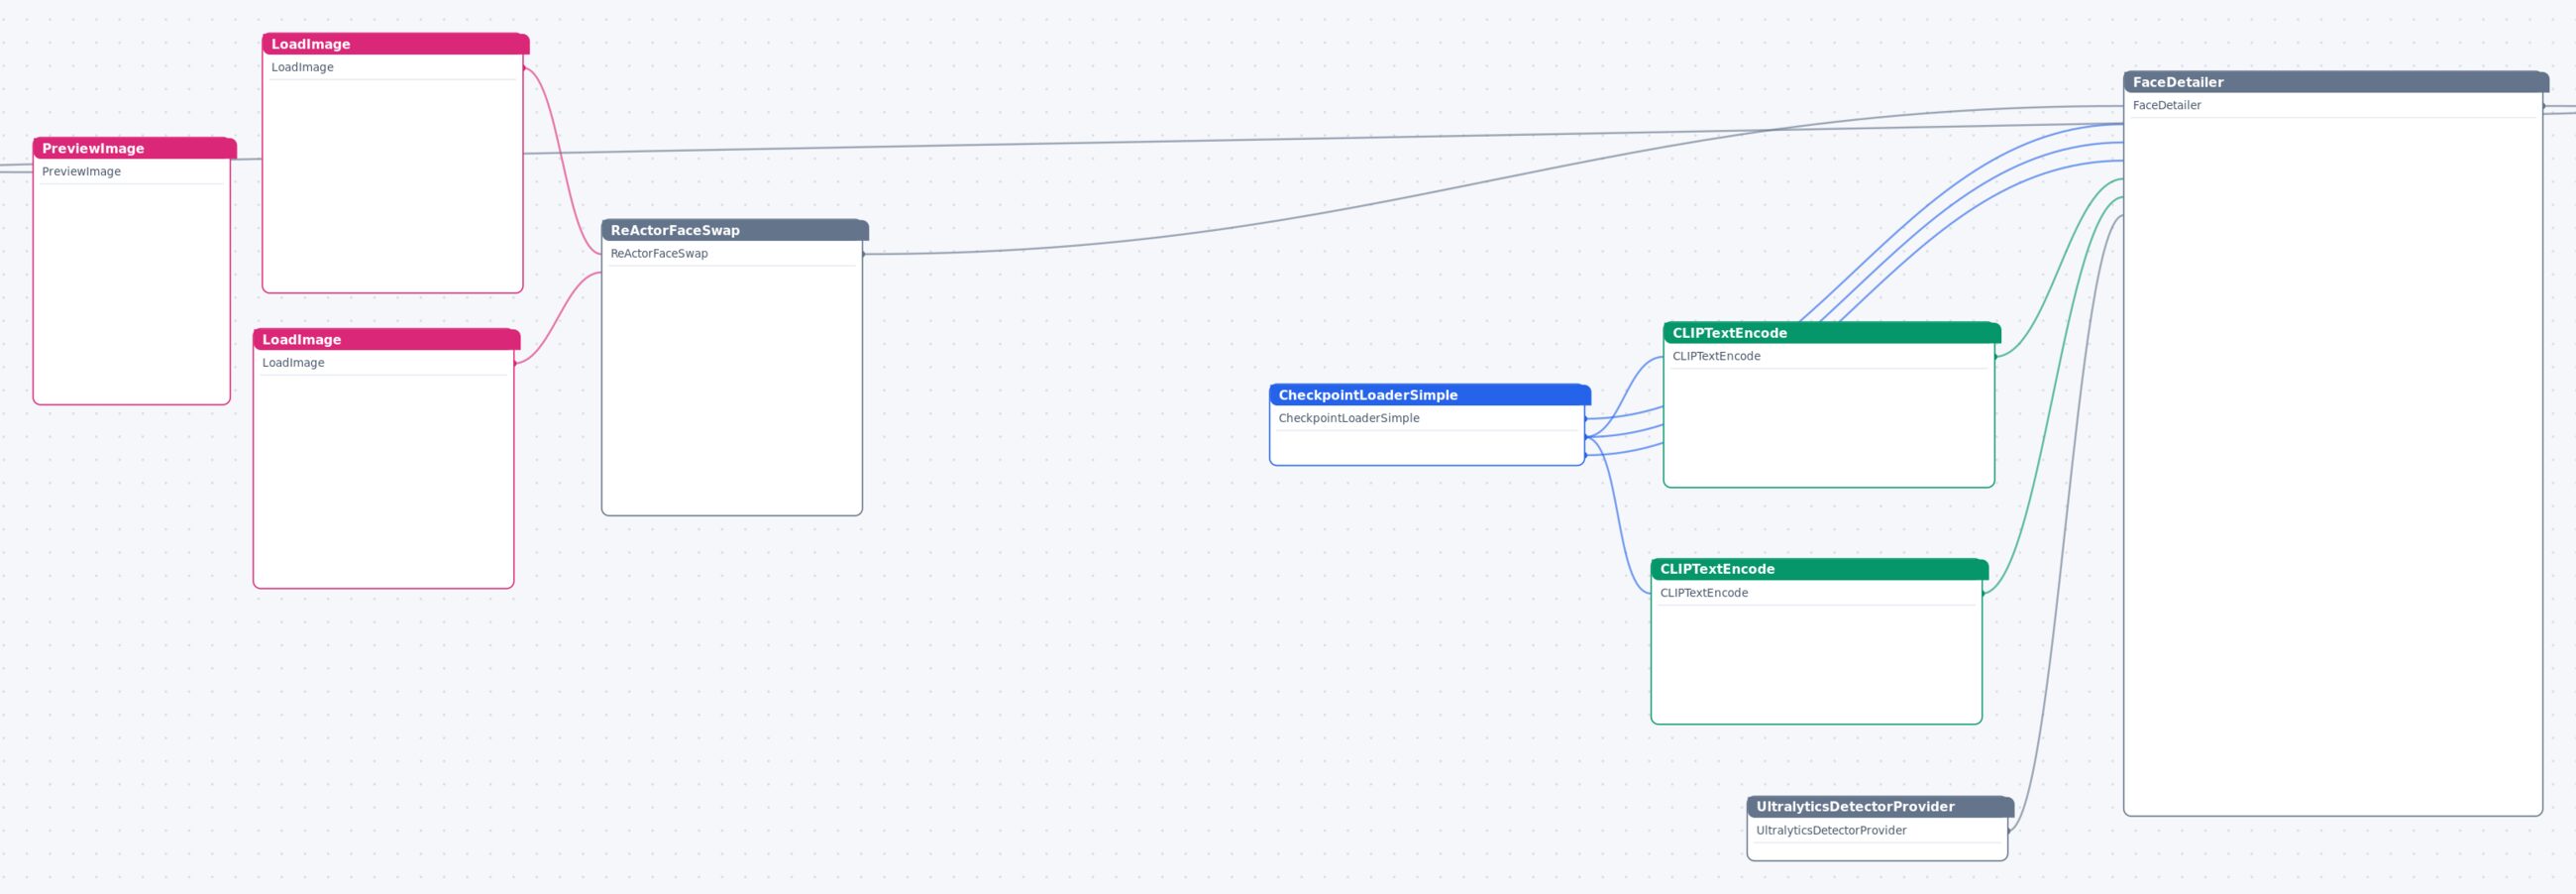Select the FaceDetailer node title bar
Screen dimensions: 2576x894
tap(2335, 82)
